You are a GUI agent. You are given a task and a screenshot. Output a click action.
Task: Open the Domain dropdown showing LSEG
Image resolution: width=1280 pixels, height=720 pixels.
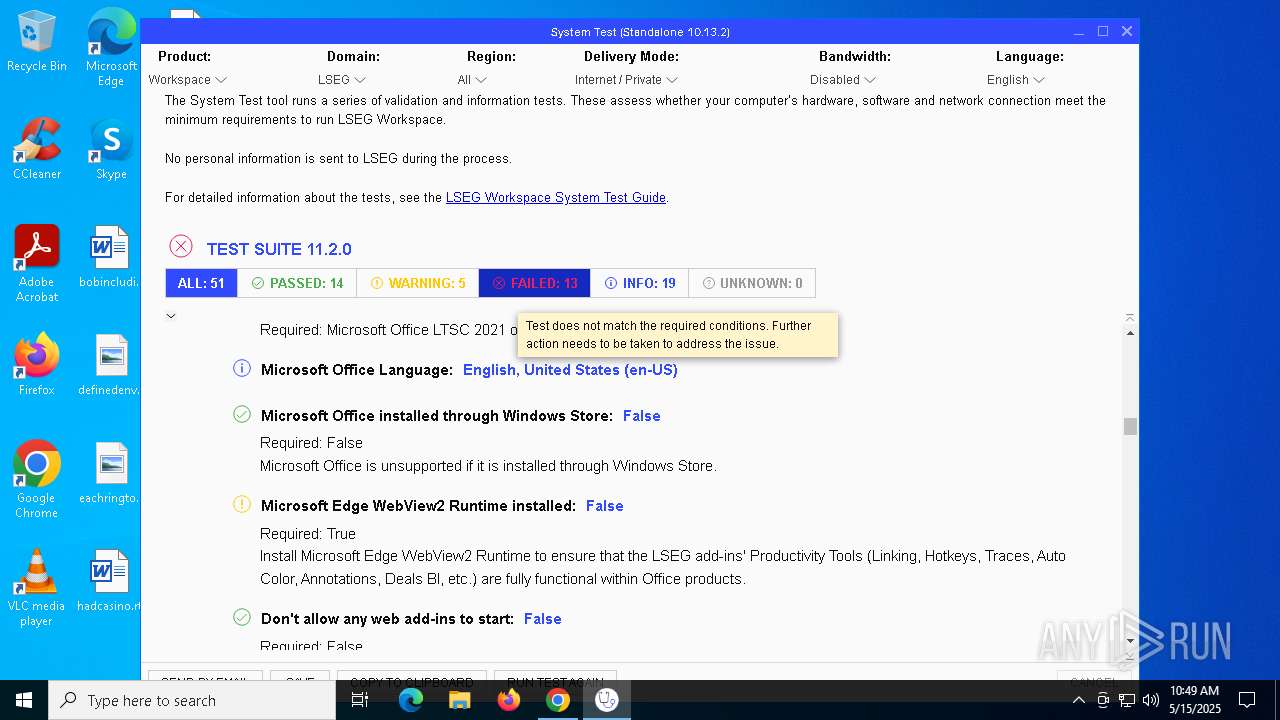[342, 80]
